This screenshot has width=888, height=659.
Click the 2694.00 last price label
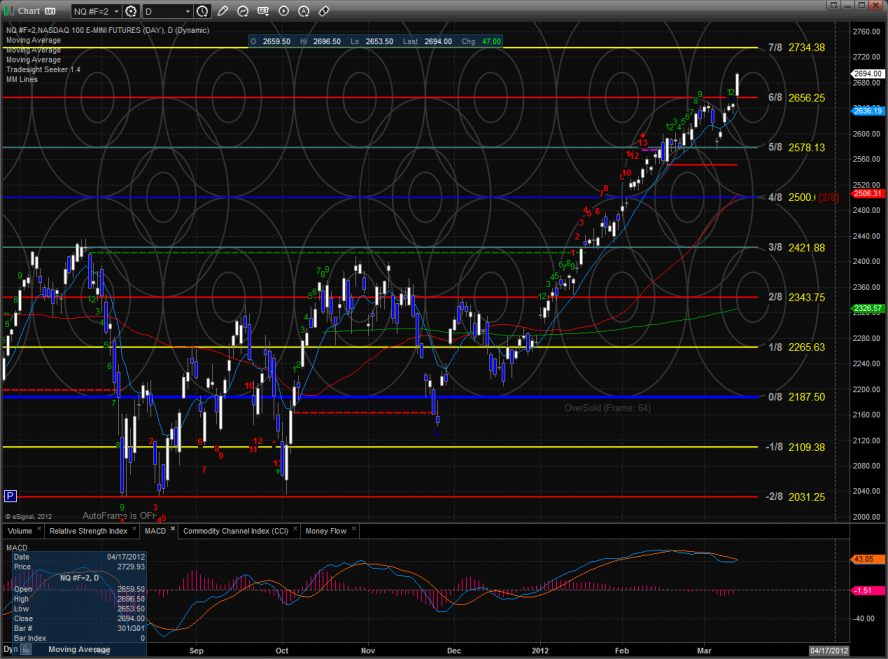pos(868,74)
